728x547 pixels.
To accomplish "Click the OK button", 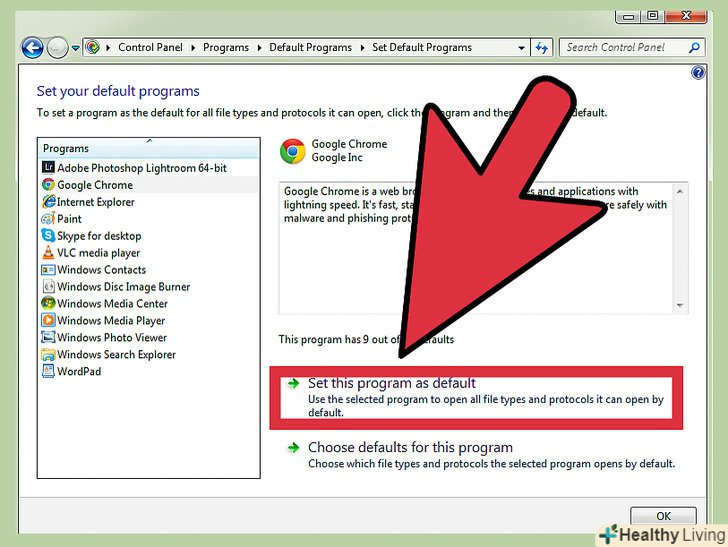I will pos(663,516).
